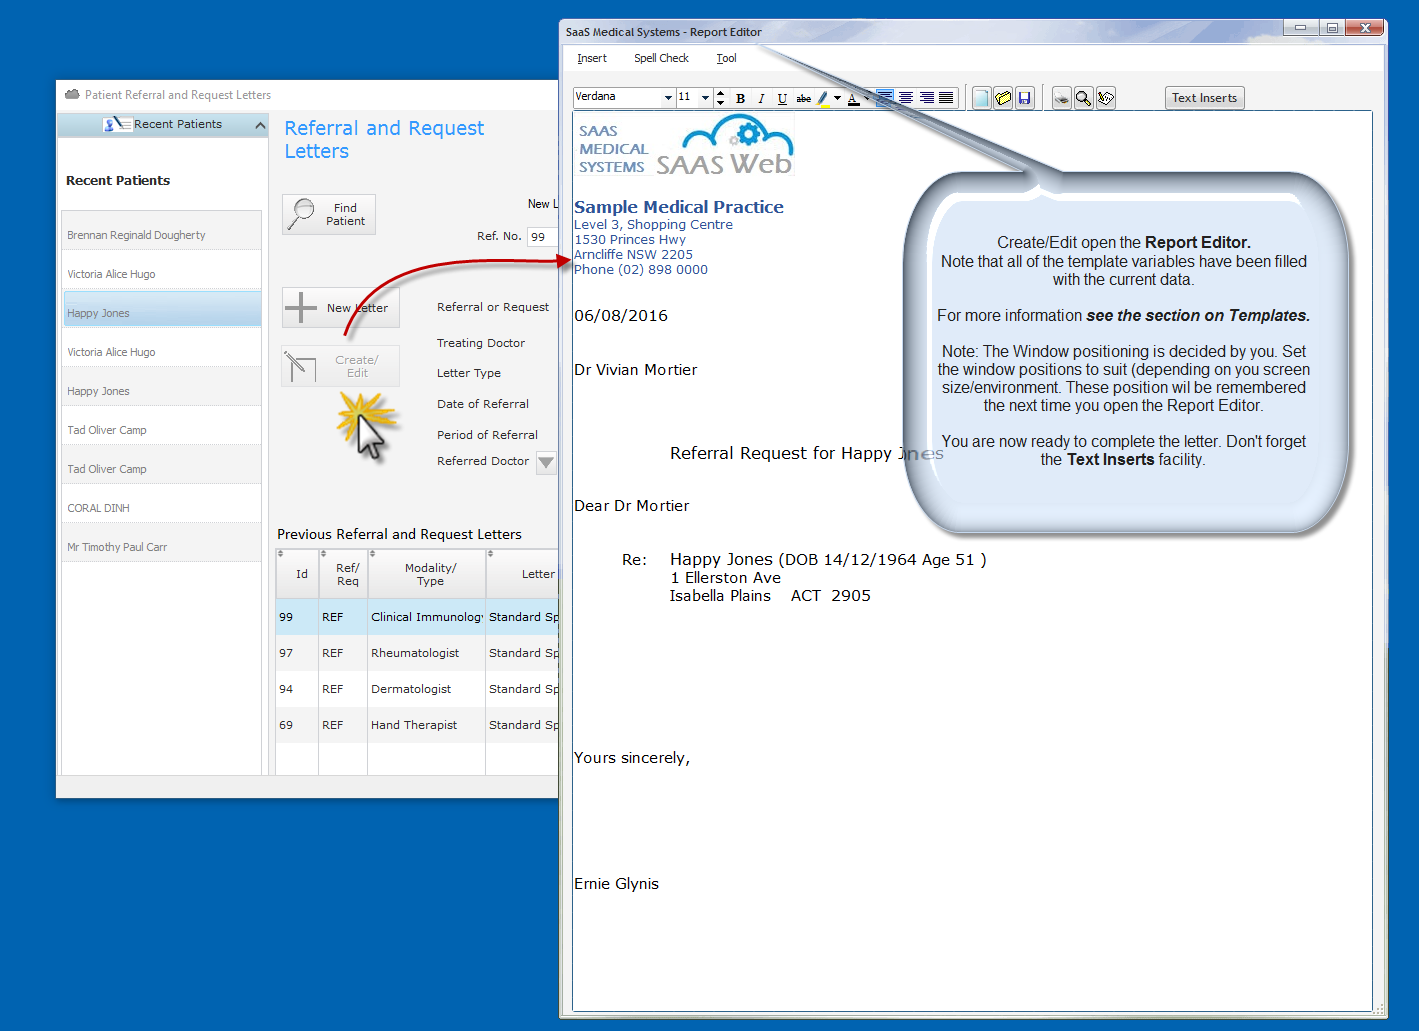Minimize the Report Editor window
Viewport: 1419px width, 1031px height.
(x=1301, y=28)
